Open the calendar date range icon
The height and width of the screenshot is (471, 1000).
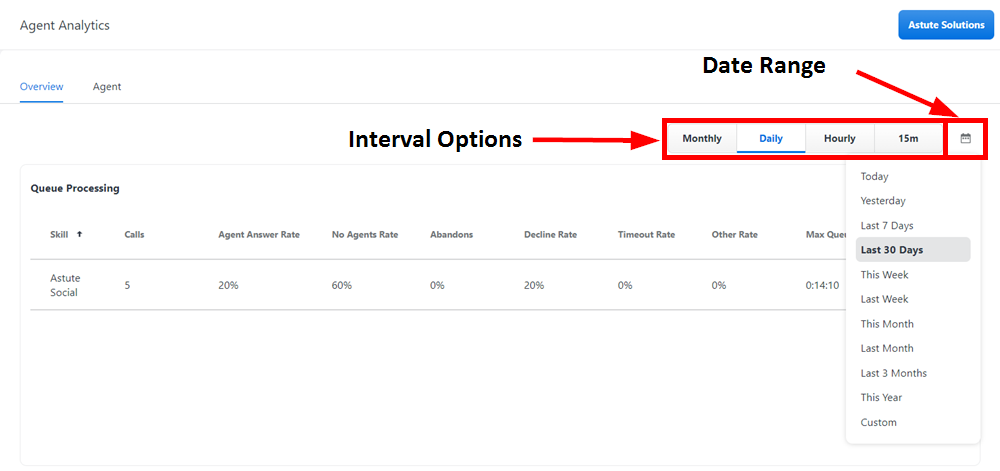coord(965,138)
